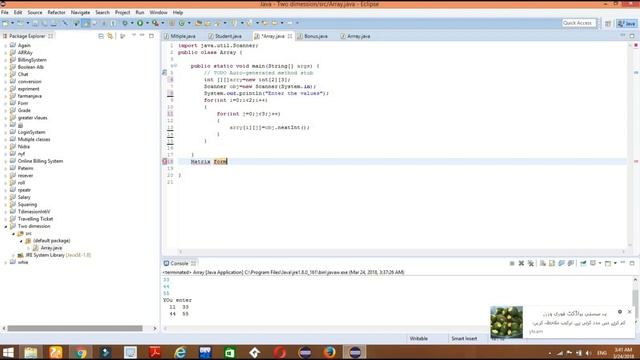
Task: Click Remove All Terminated Launches double-X icon
Action: (531, 263)
